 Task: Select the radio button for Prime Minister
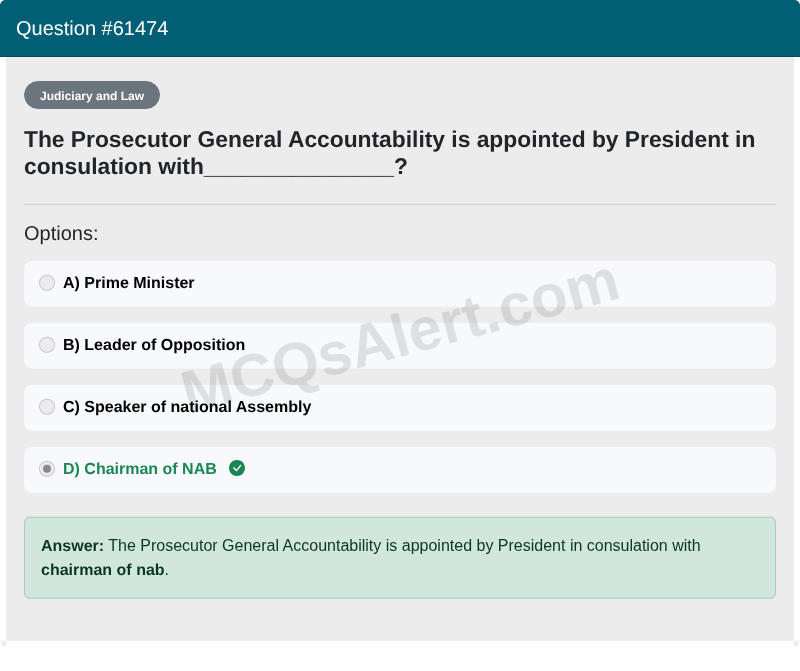[x=47, y=283]
